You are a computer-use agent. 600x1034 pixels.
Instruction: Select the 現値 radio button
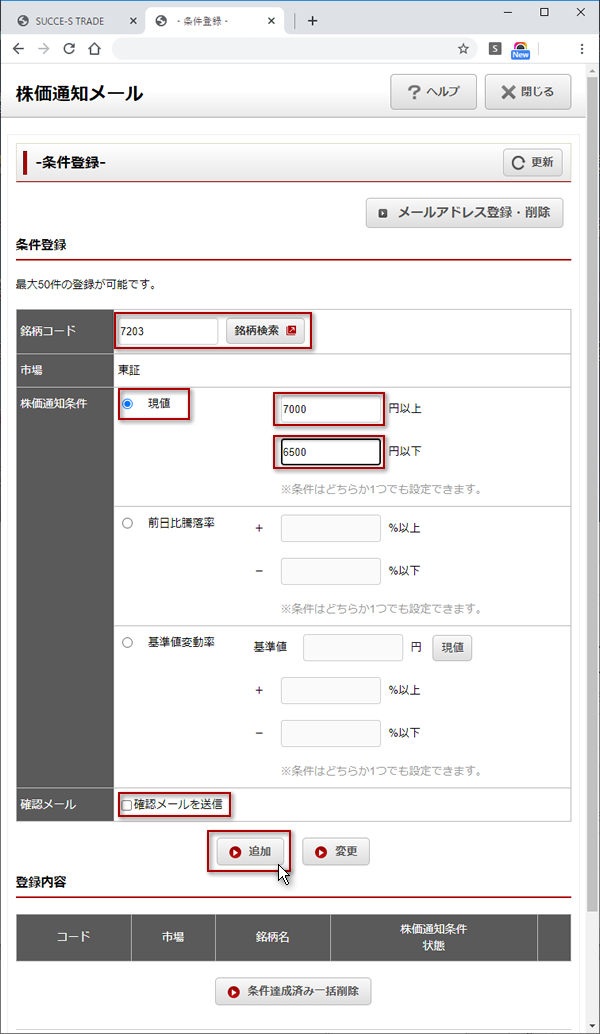[127, 404]
